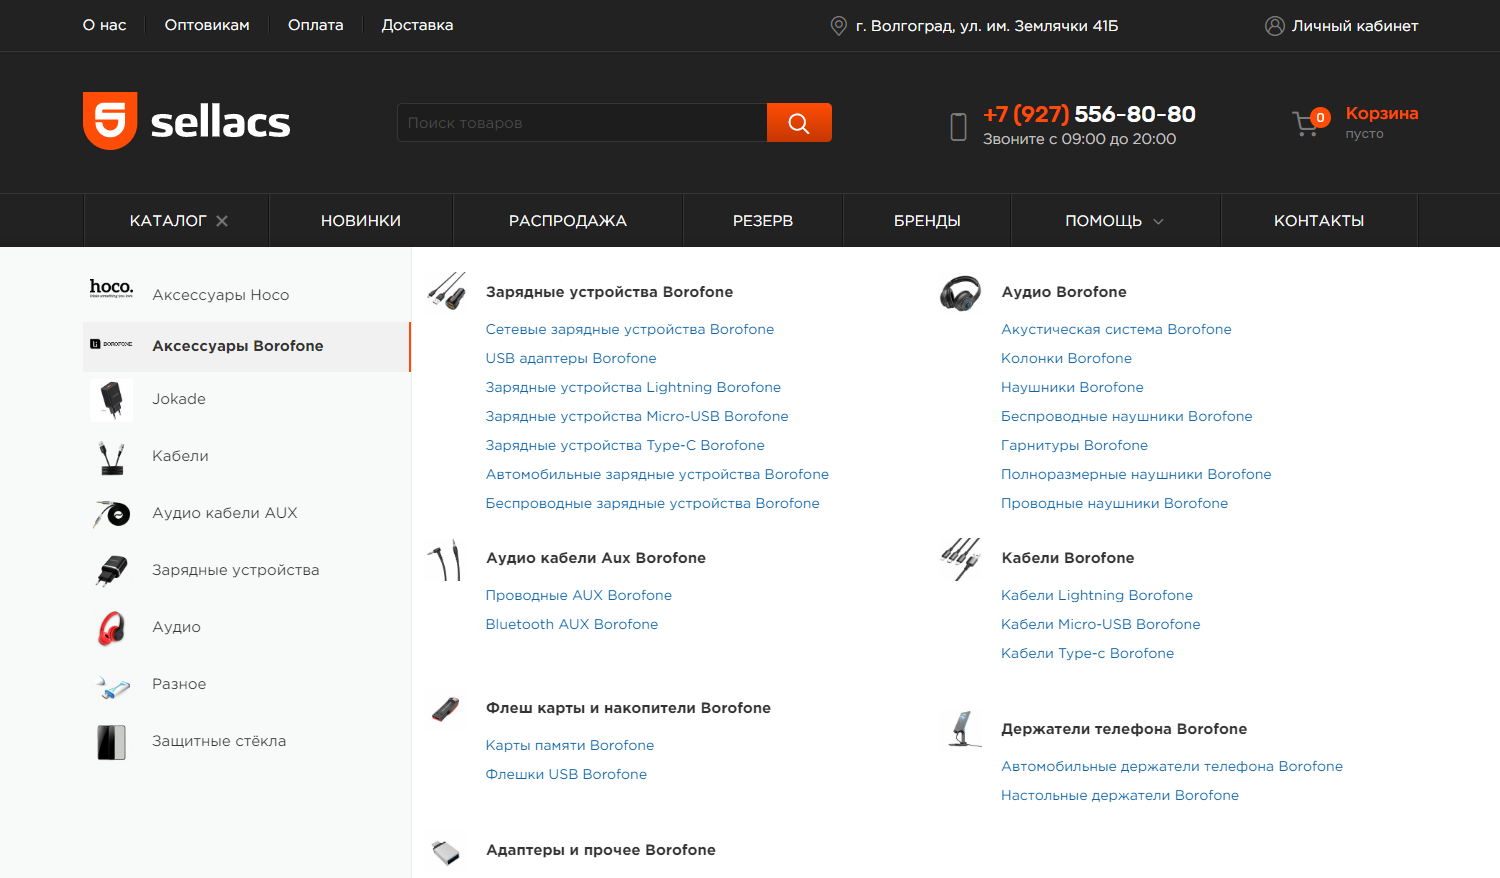Open the РАСПРОДАЖА menu item

tap(568, 221)
